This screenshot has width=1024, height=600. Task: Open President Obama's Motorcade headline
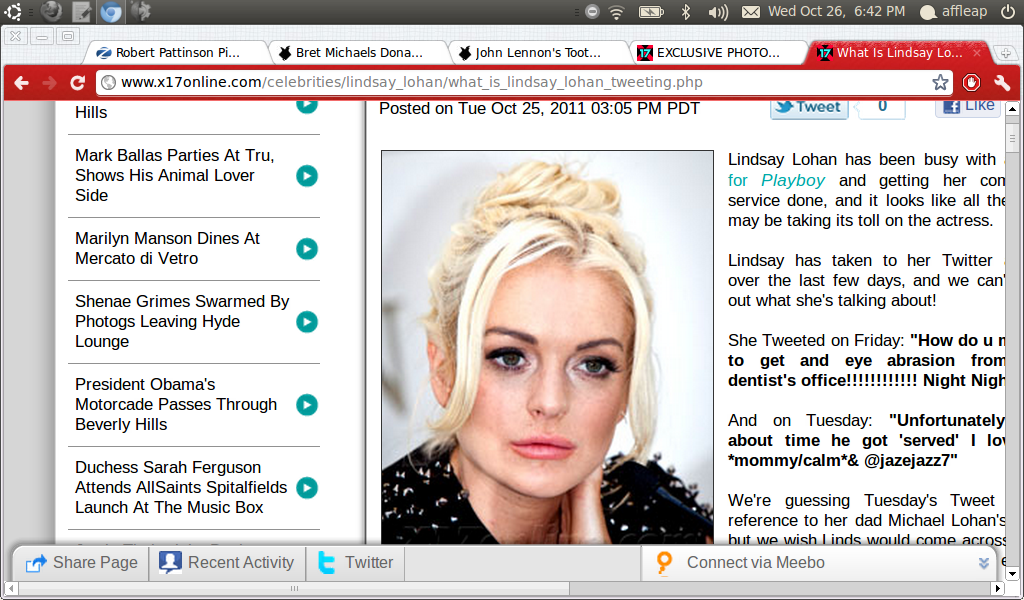point(176,405)
